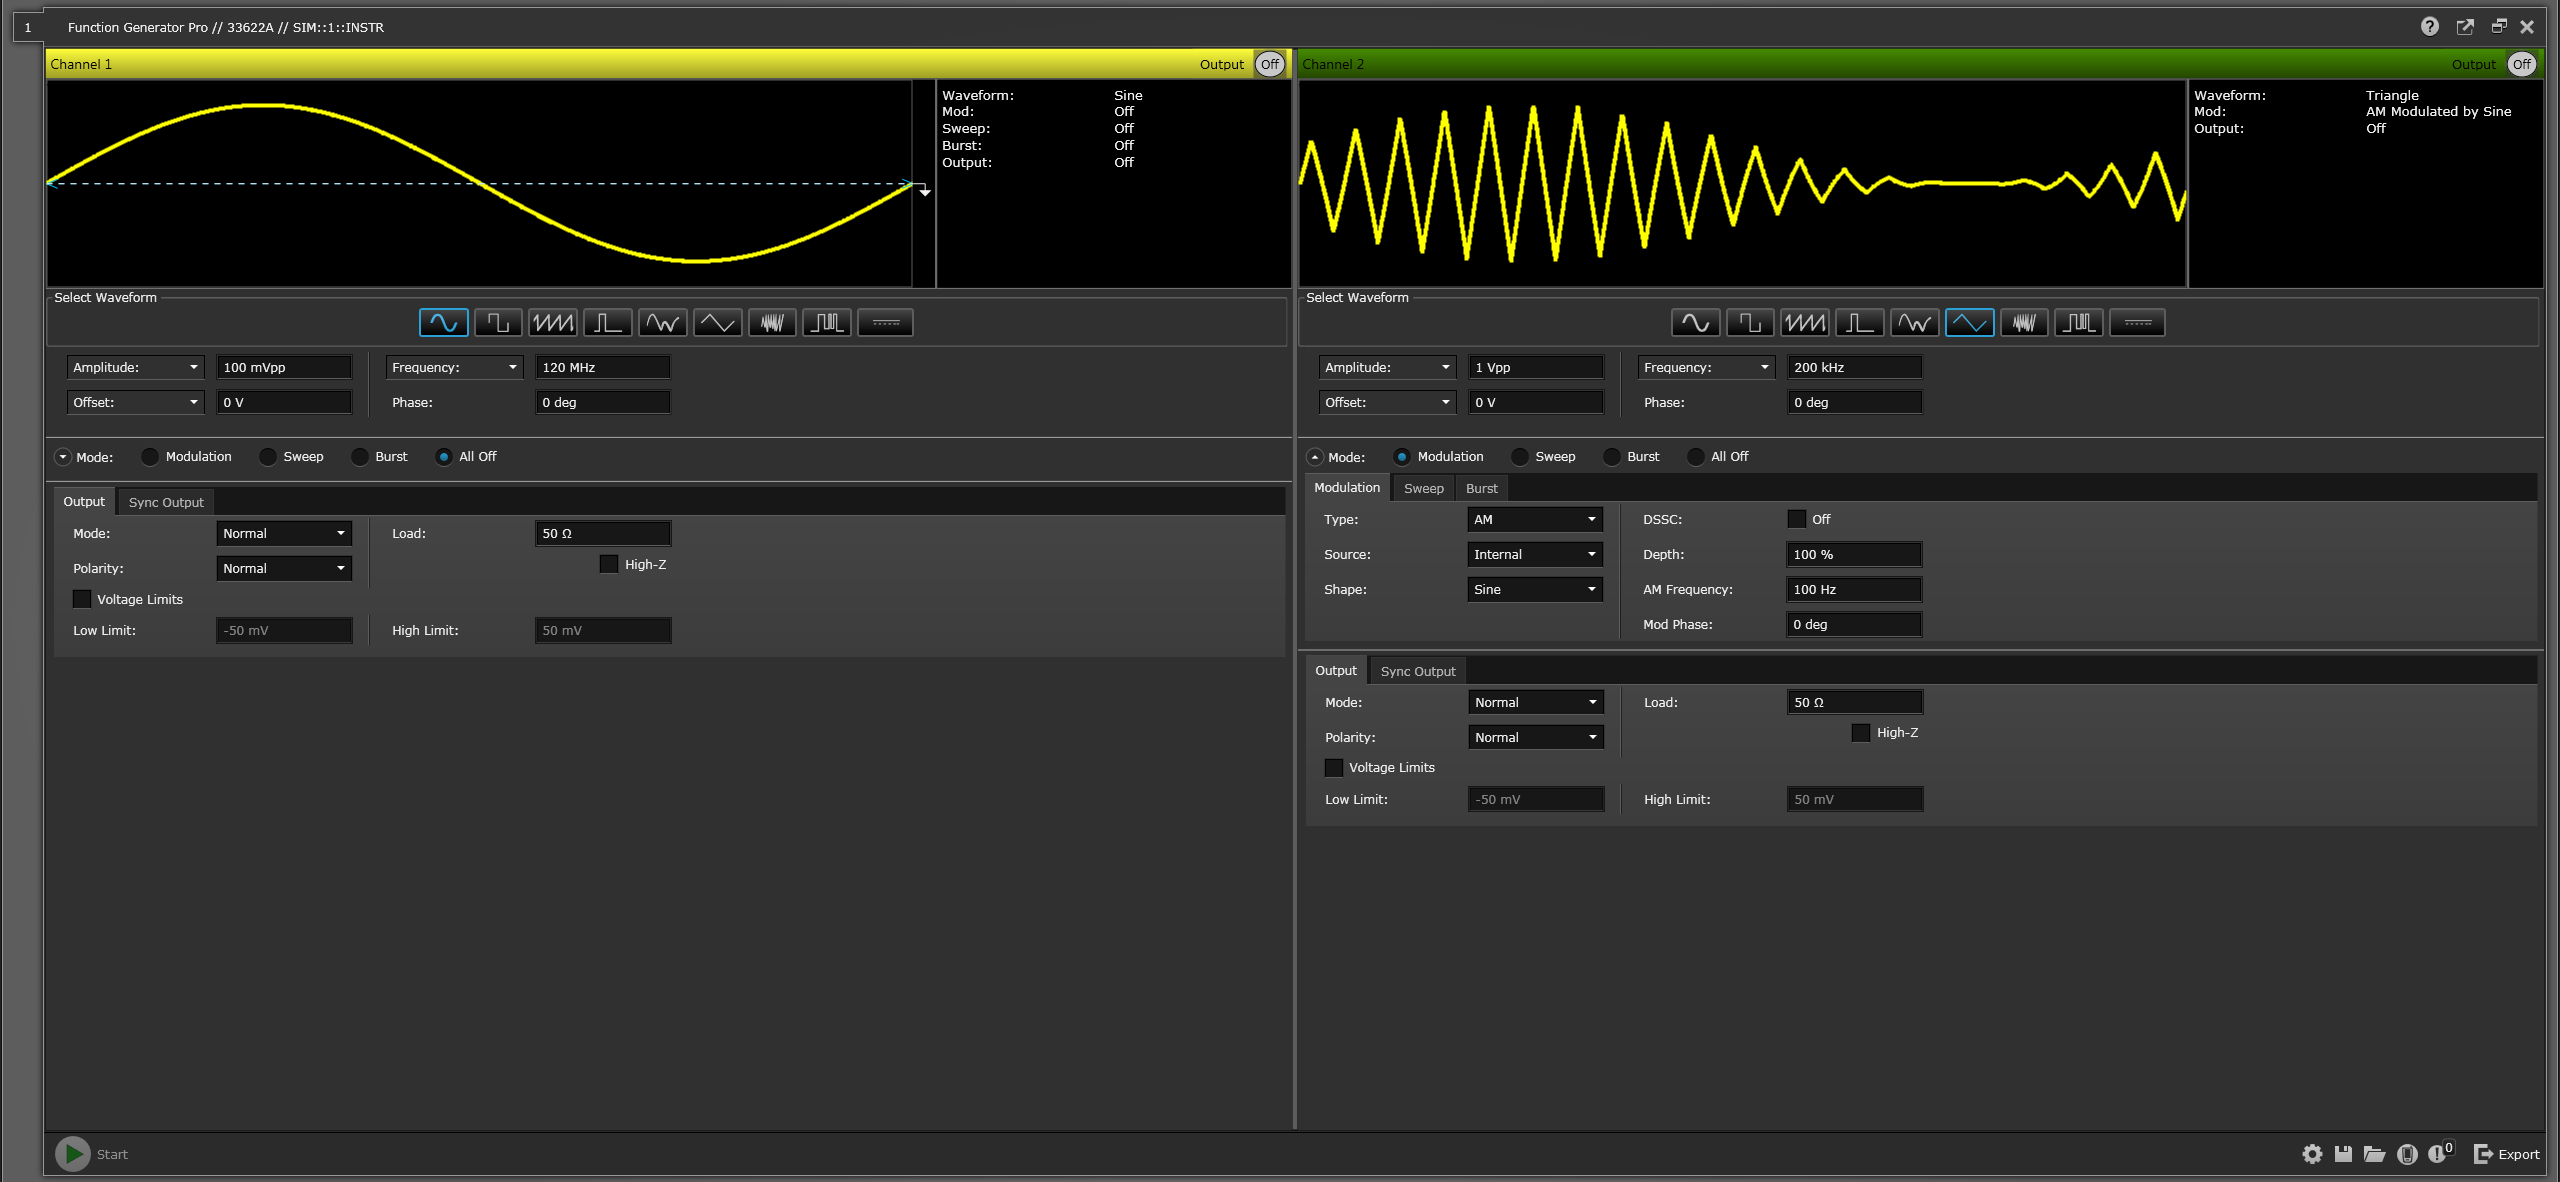Open help question mark icon
This screenshot has width=2560, height=1182.
tap(2430, 27)
